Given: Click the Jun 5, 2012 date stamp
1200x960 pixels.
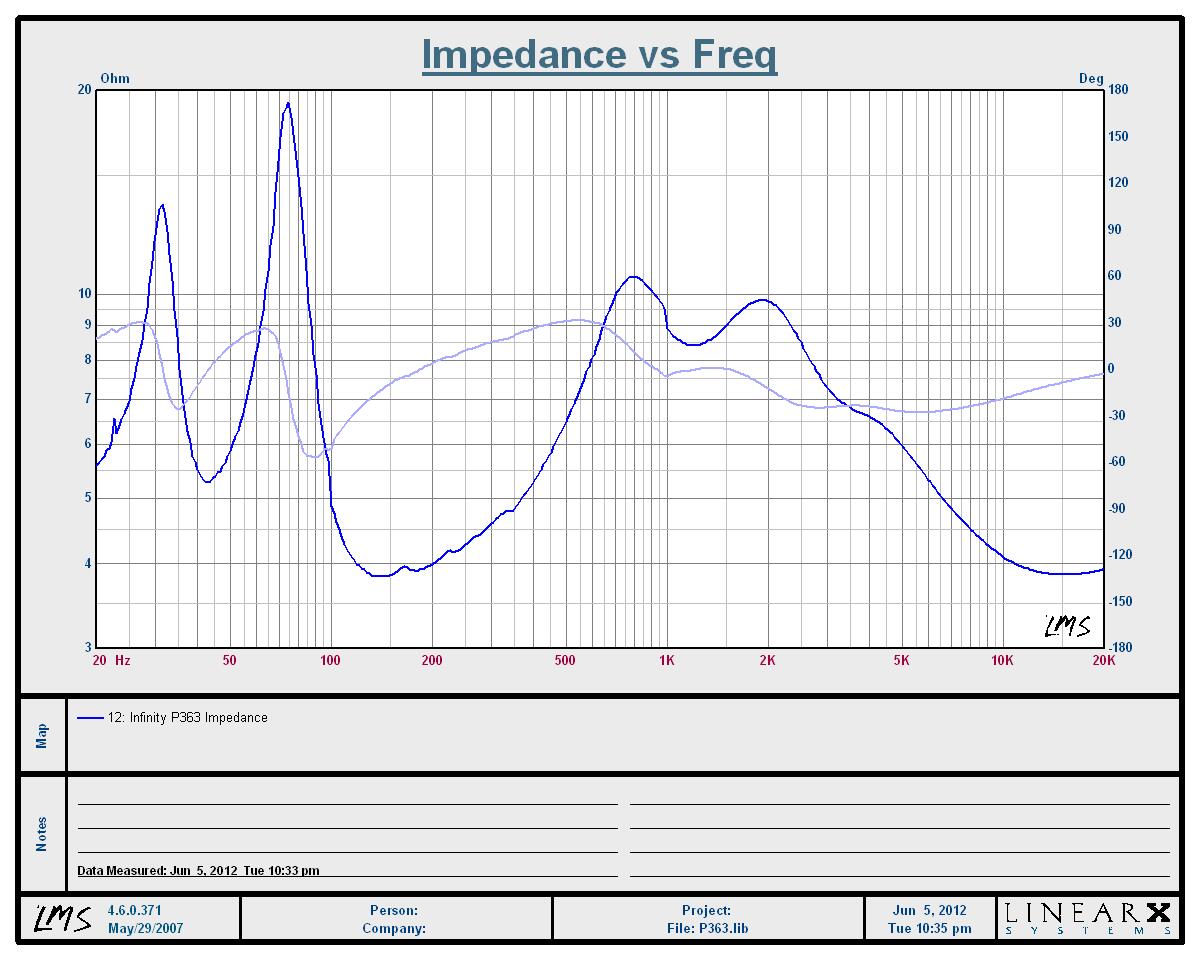Looking at the screenshot, I should [x=930, y=911].
